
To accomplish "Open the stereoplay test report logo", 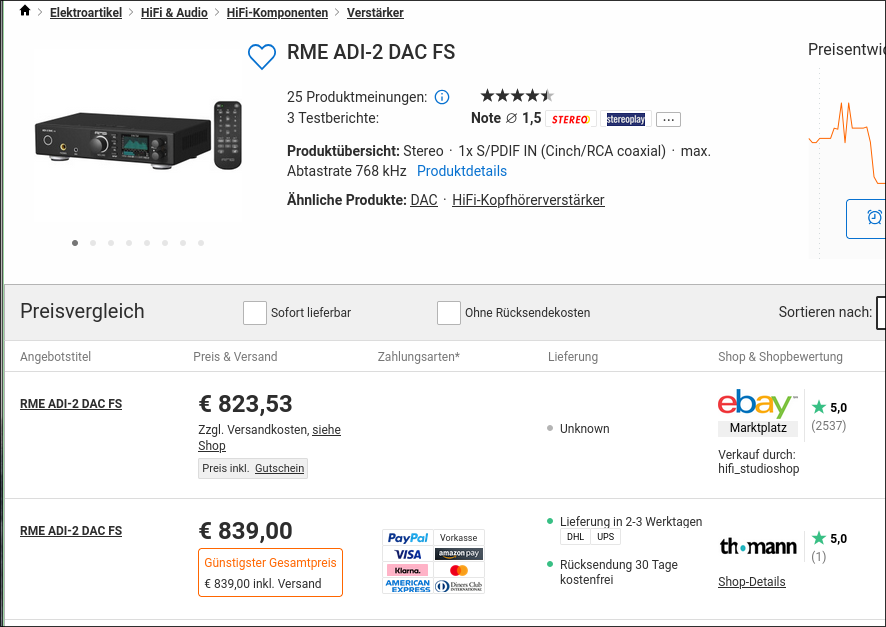I will tap(626, 119).
